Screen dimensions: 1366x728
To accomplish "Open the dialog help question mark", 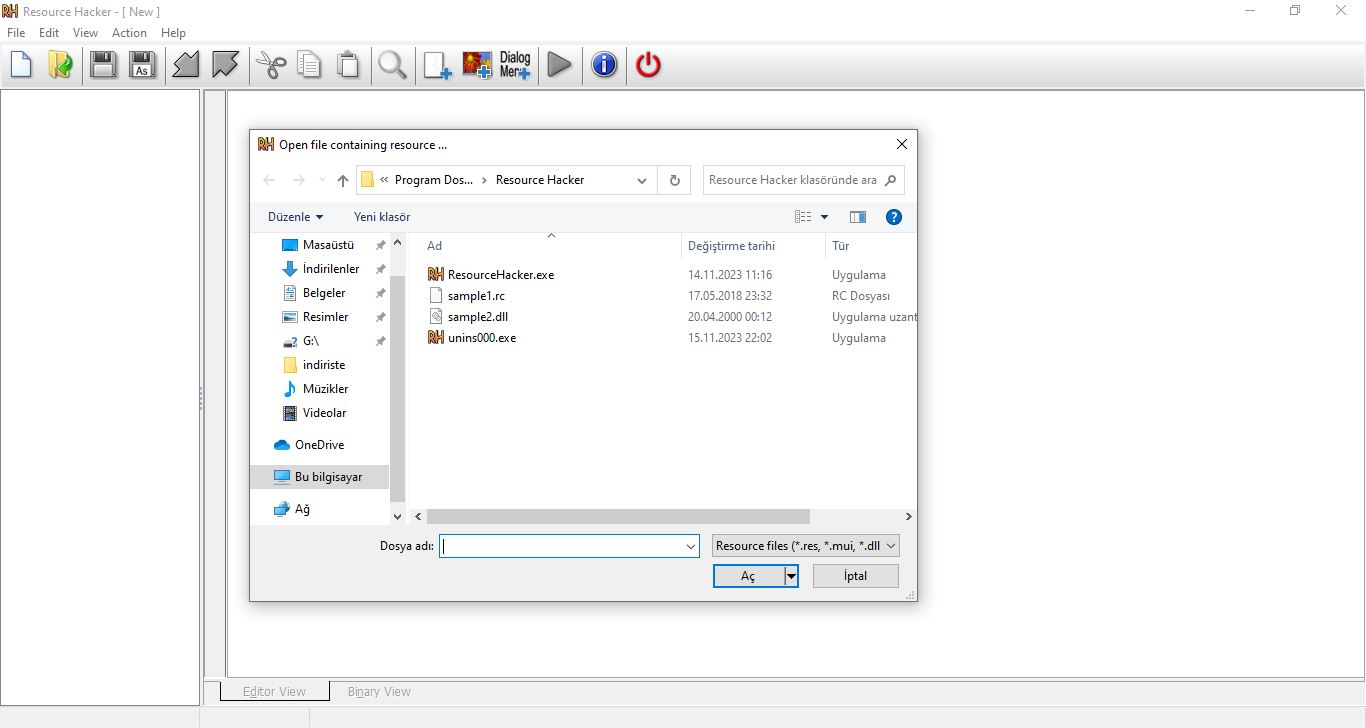I will 894,217.
